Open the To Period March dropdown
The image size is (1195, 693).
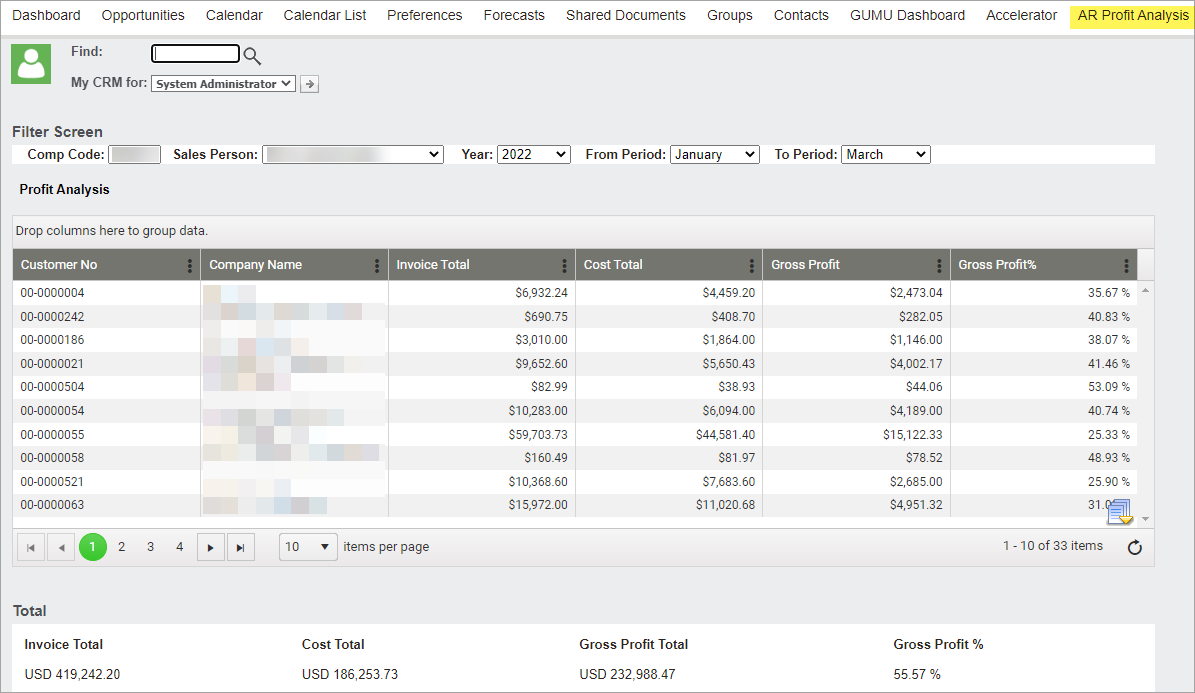[886, 155]
